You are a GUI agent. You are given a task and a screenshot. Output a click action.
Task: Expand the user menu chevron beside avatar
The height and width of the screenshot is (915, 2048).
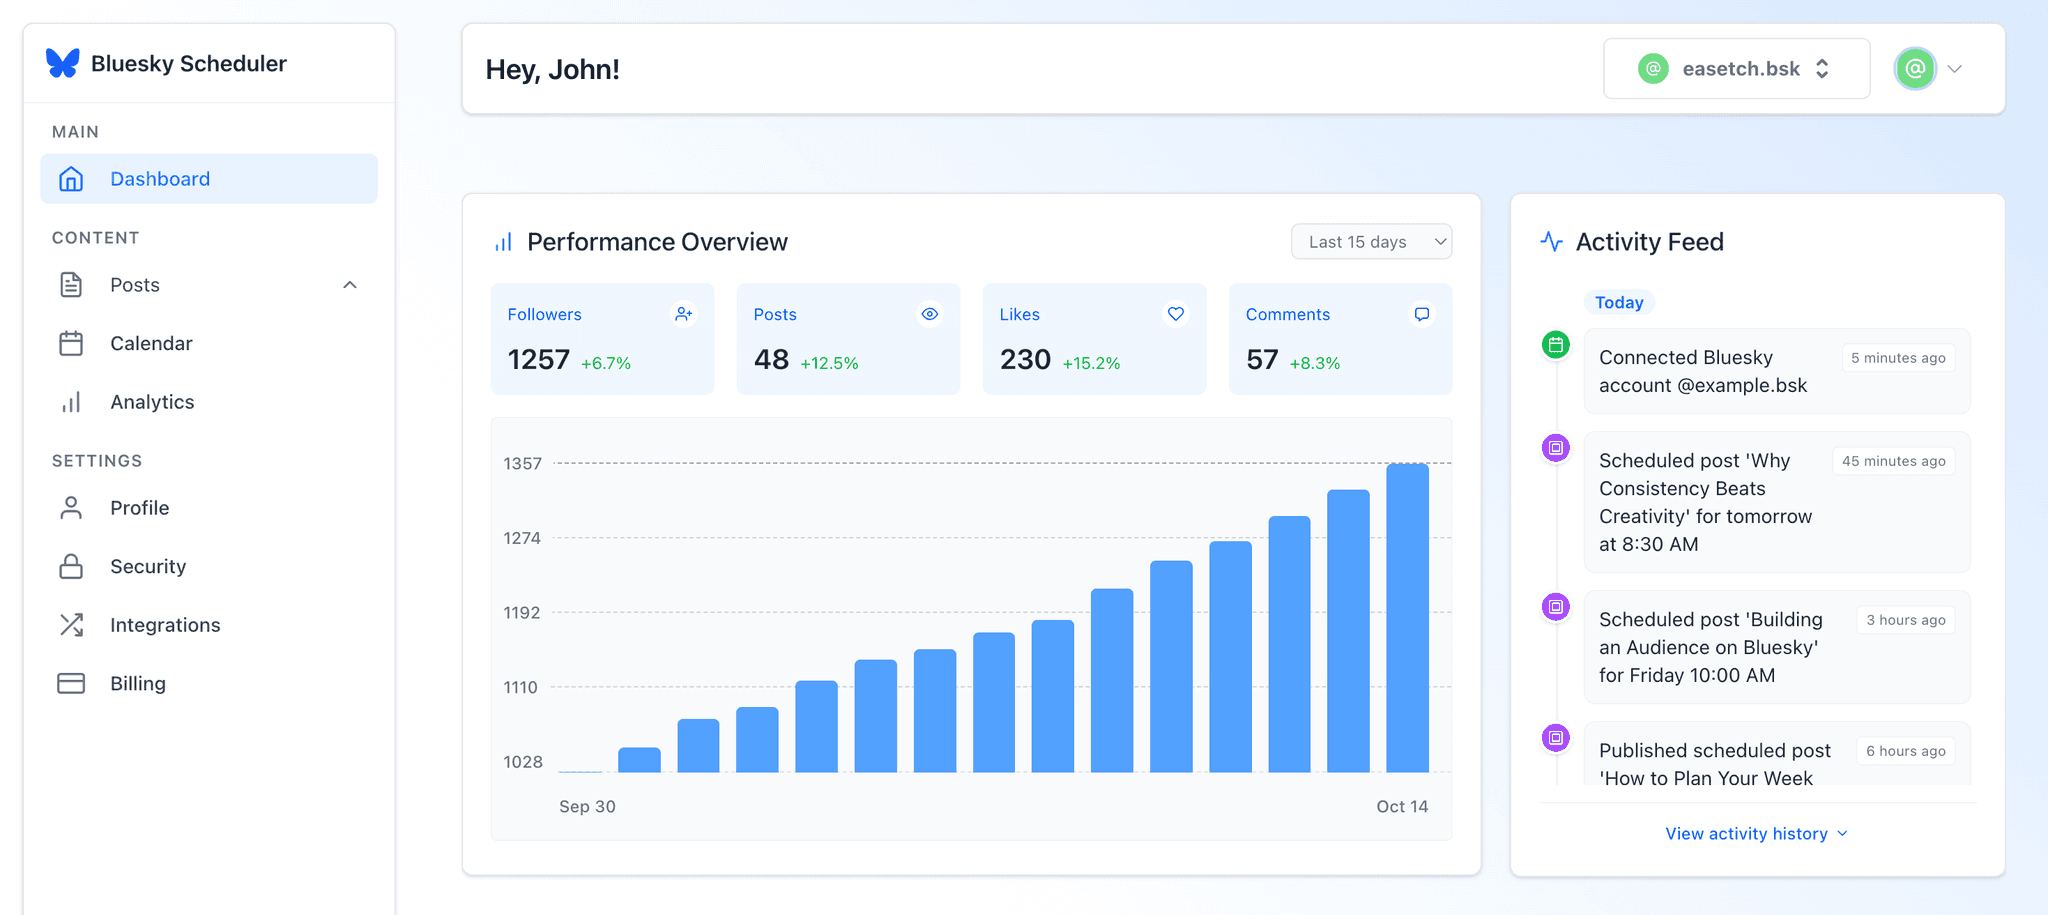pos(1955,69)
